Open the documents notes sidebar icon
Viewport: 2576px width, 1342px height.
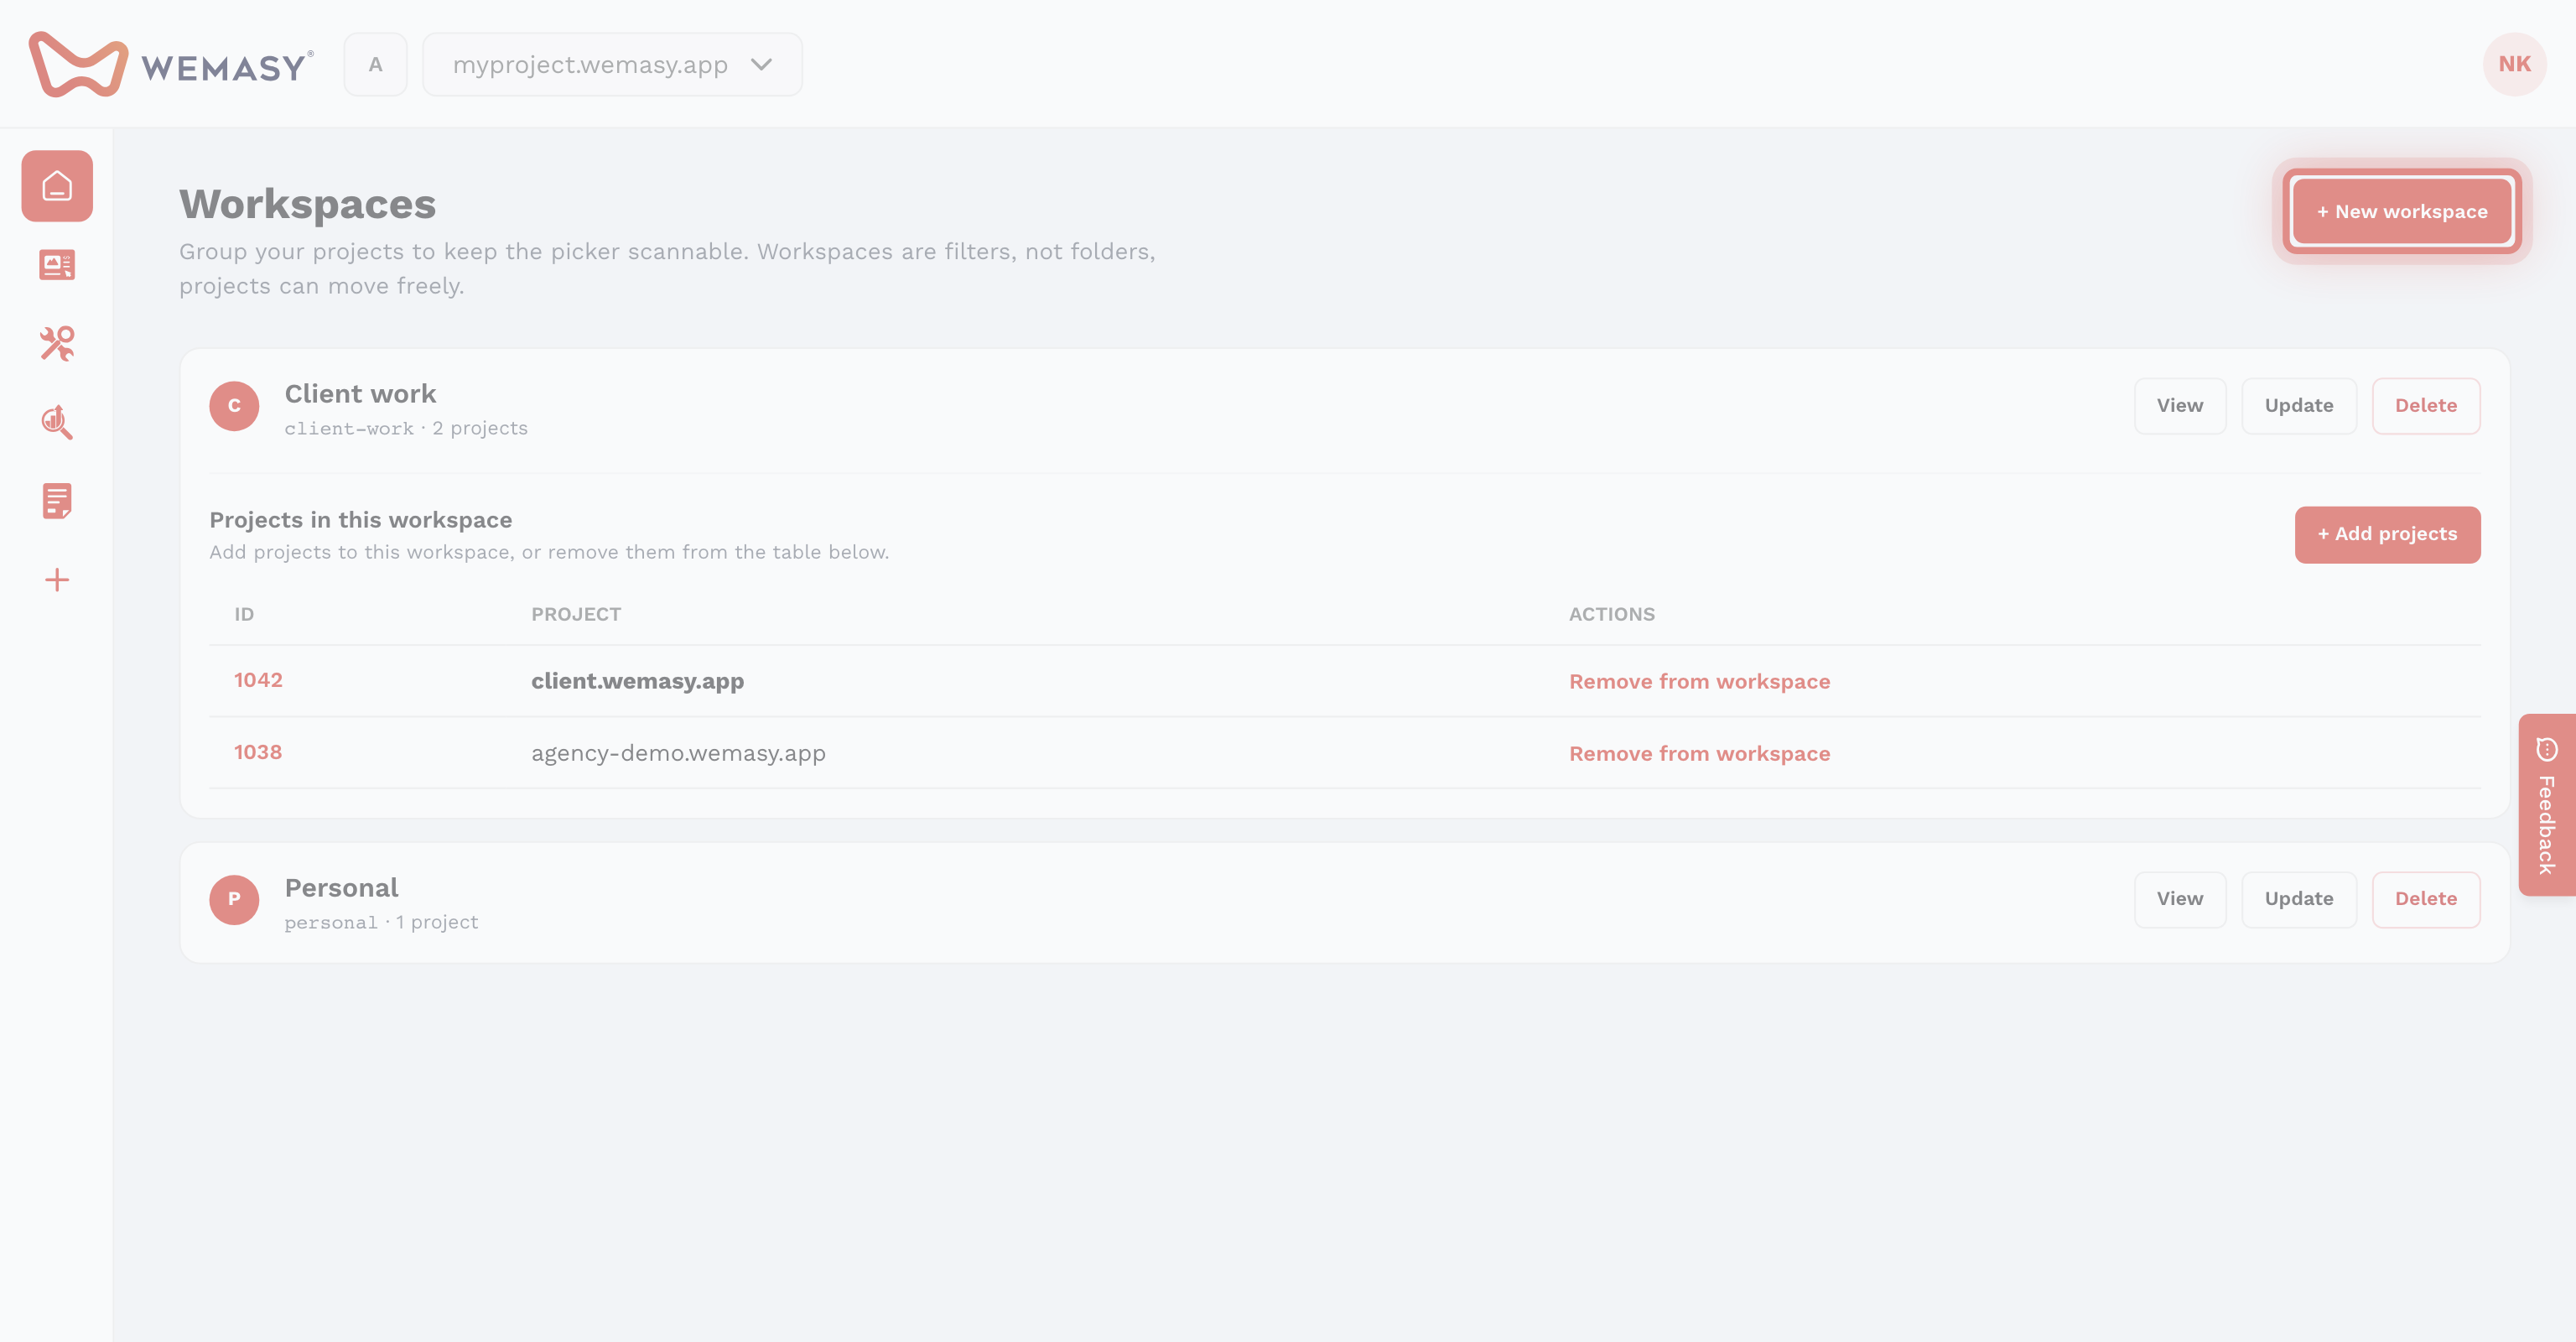point(57,501)
